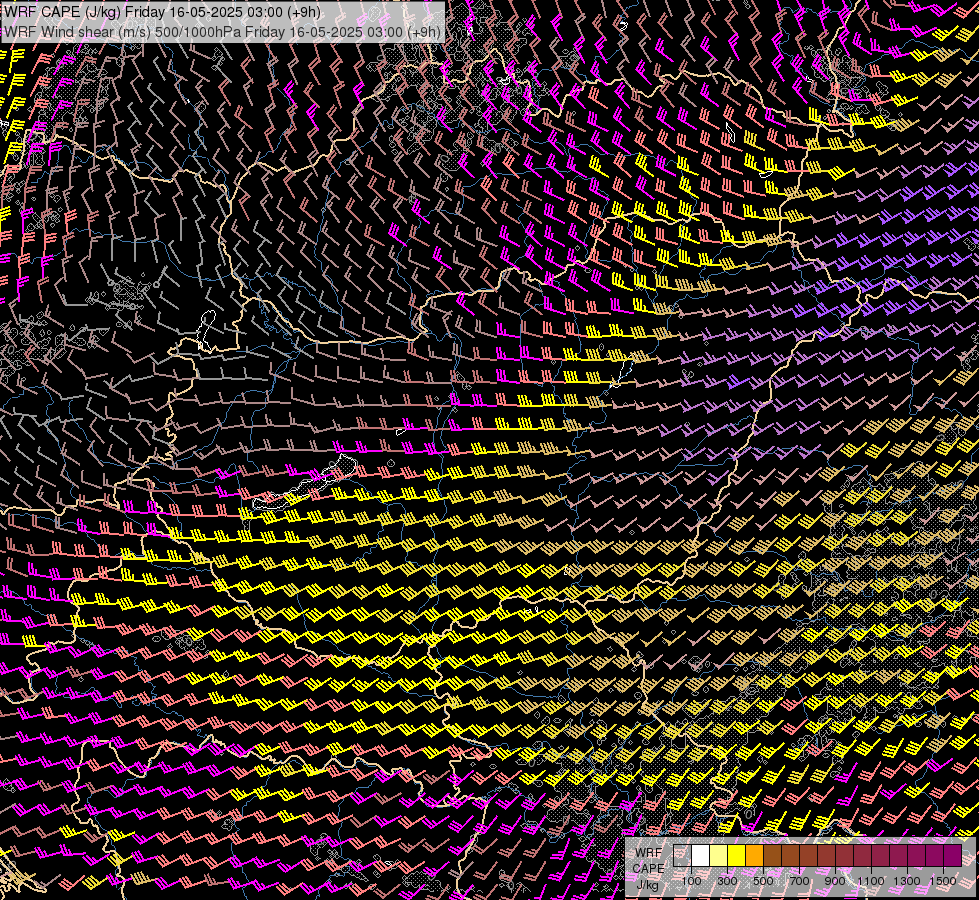Click the legend value 900
The image size is (979, 900).
[x=835, y=881]
